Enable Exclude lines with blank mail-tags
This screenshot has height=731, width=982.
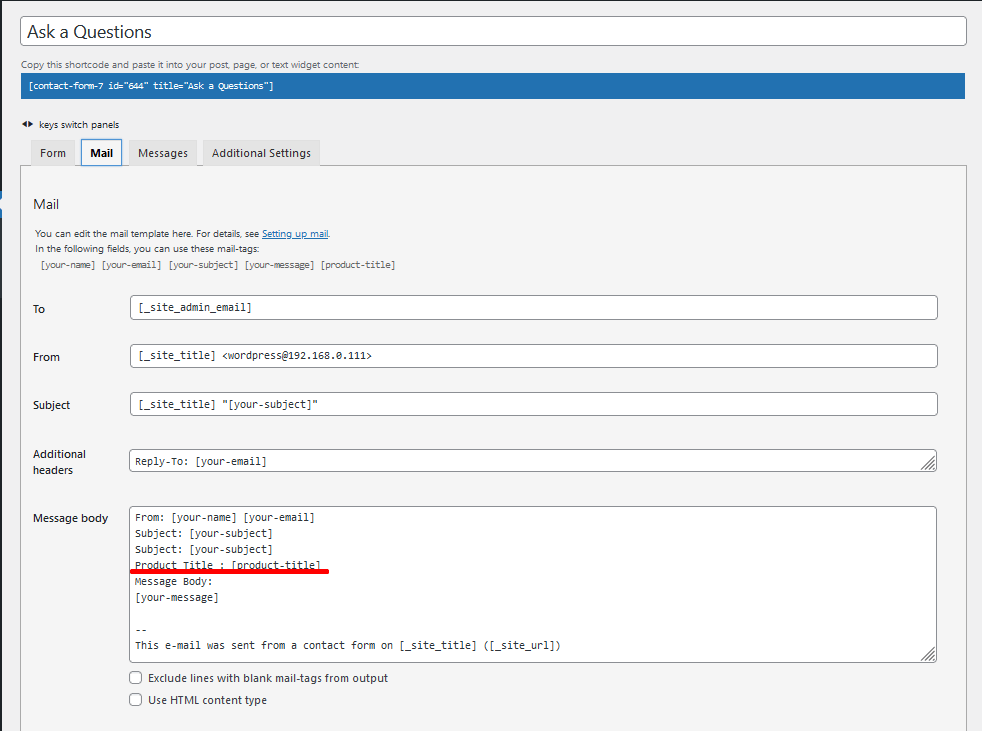pos(136,678)
